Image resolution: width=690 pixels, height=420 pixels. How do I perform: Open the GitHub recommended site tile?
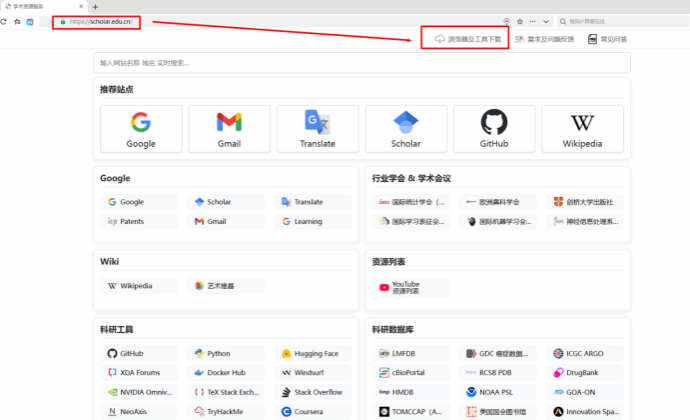point(494,129)
